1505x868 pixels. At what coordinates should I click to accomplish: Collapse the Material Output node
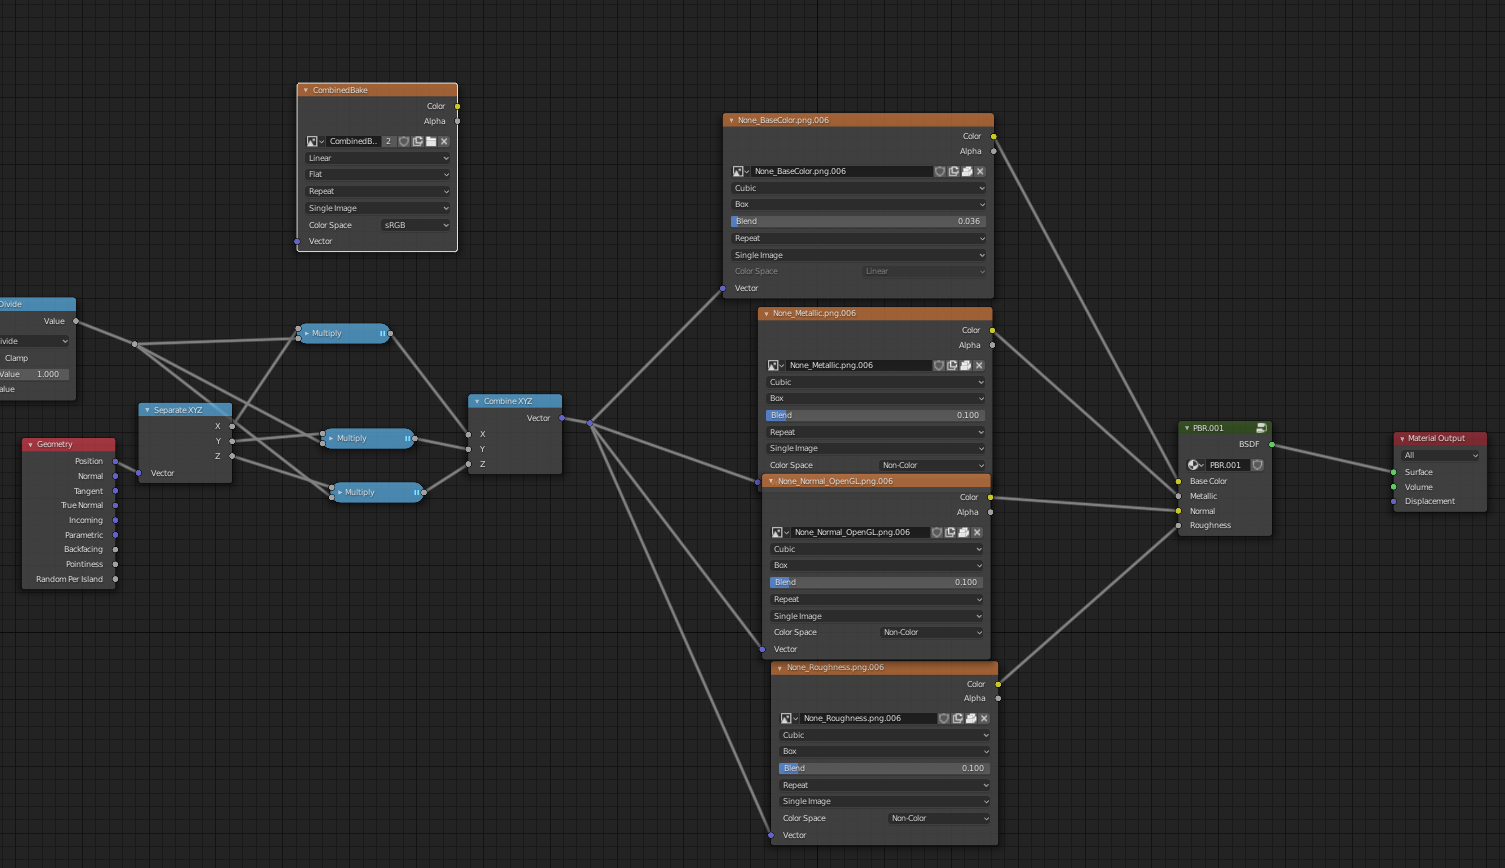pos(1402,438)
